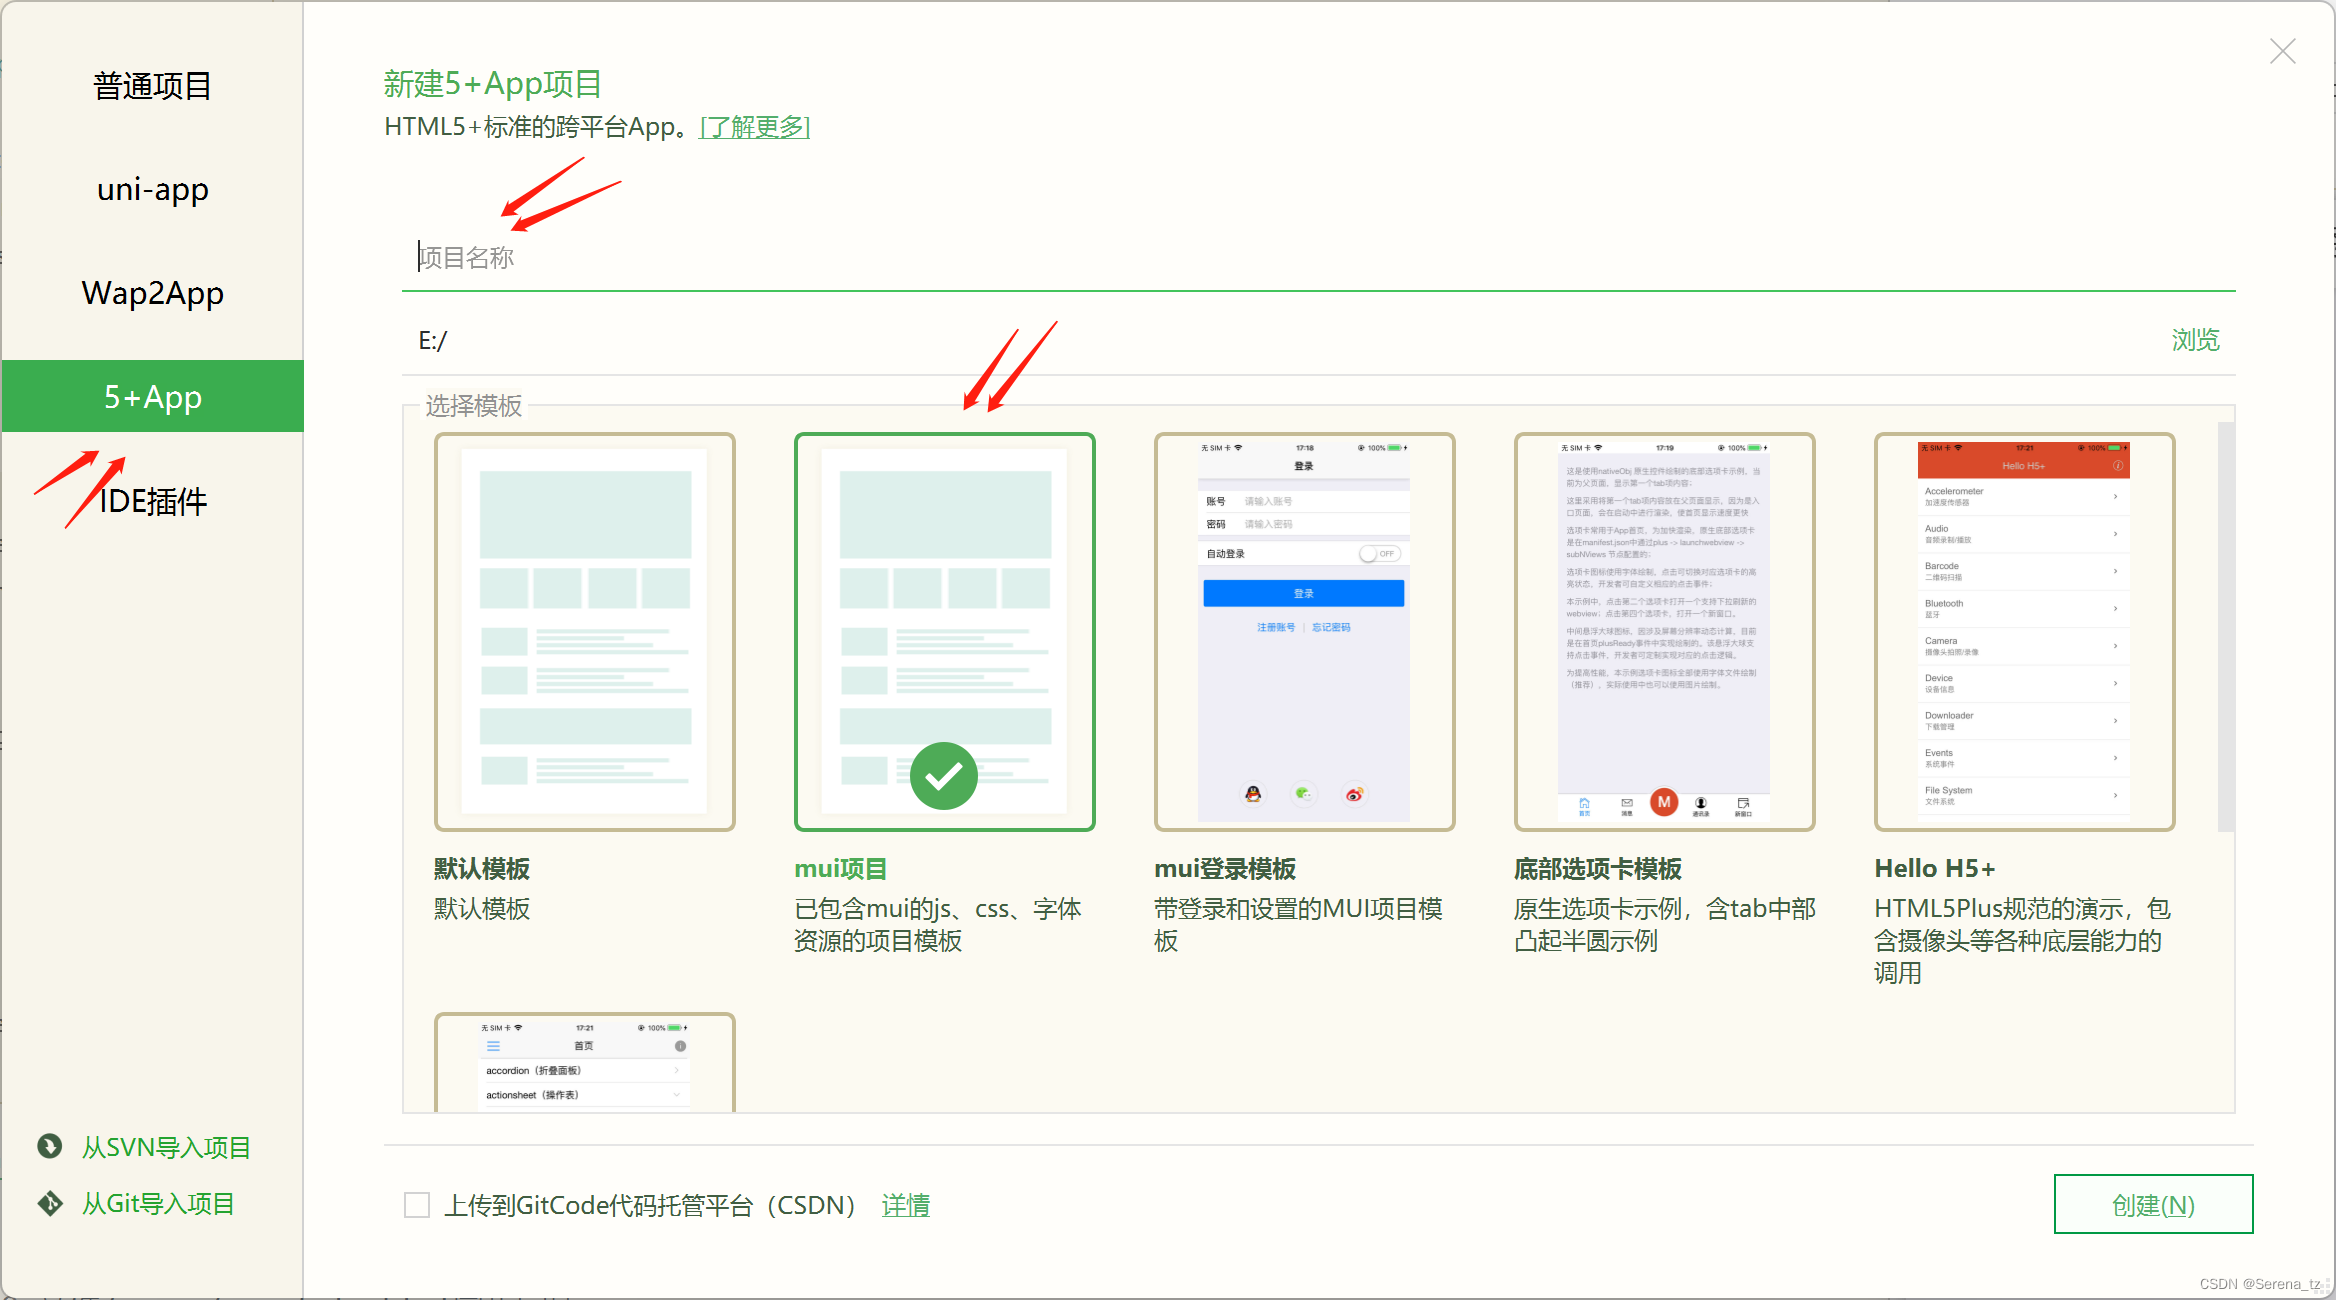The image size is (2336, 1300).
Task: Open the IDE插件 tab
Action: click(152, 500)
